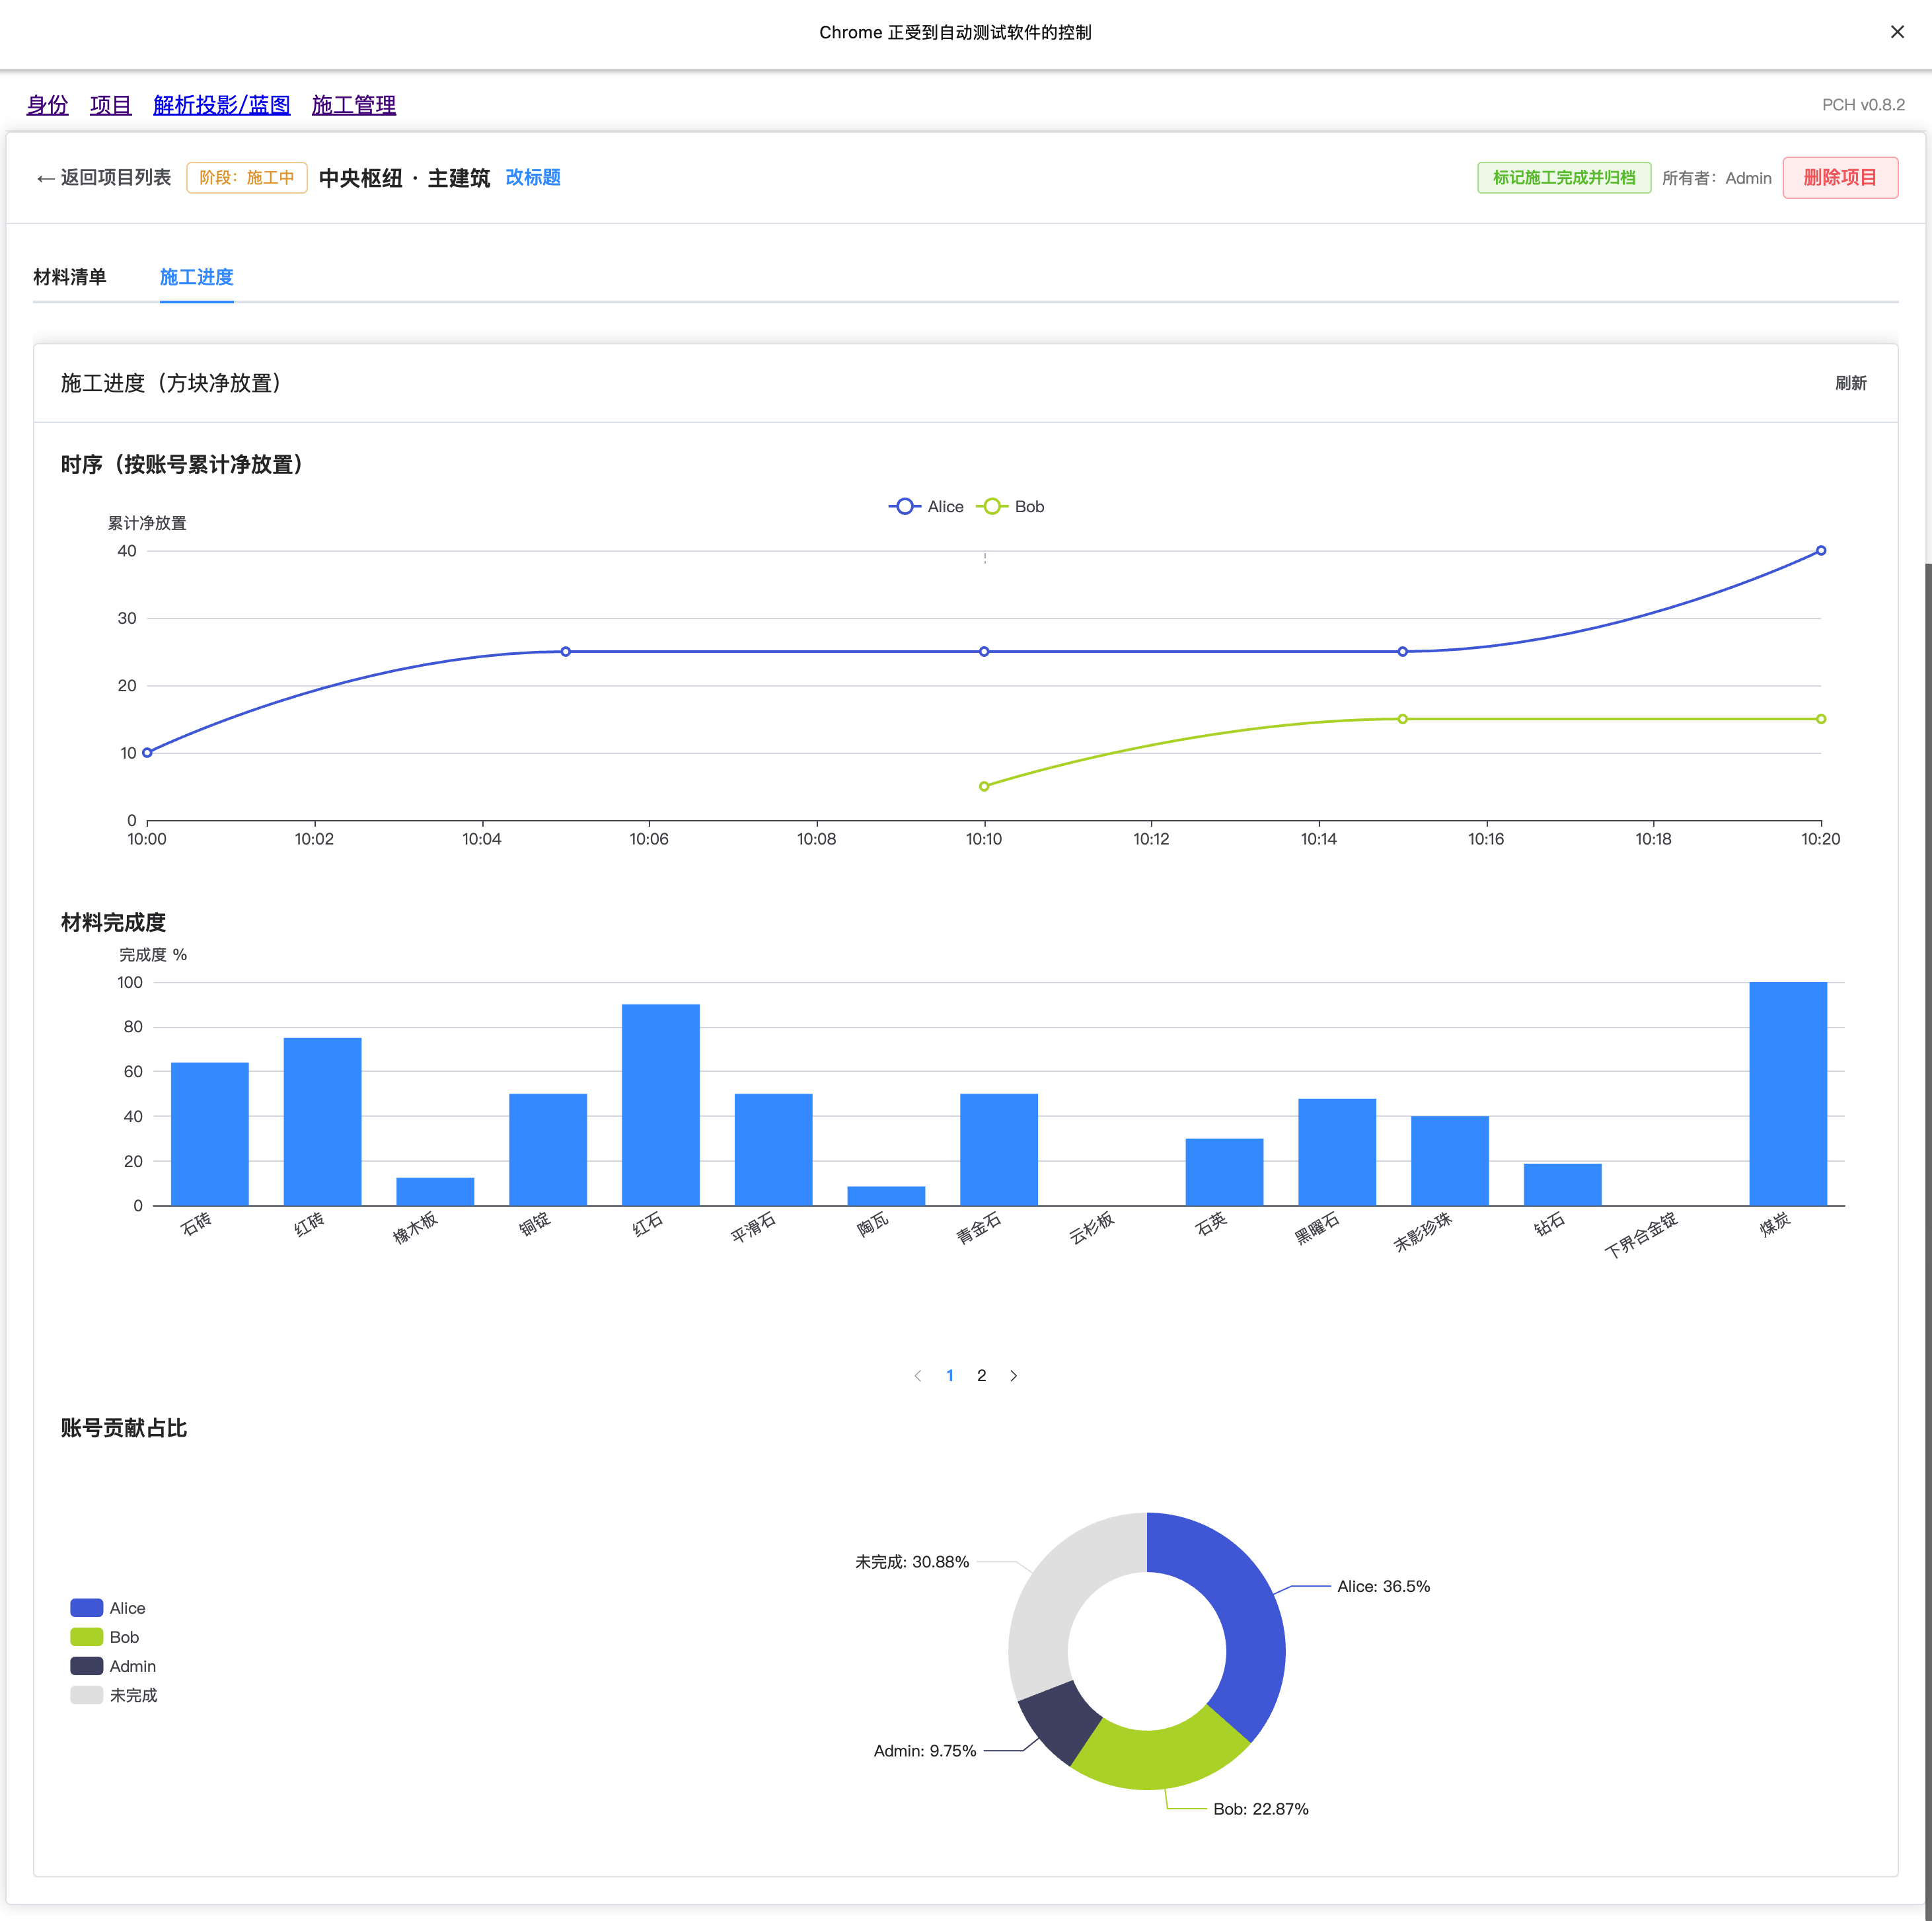Toggle Admin in the pie chart legend

click(113, 1666)
